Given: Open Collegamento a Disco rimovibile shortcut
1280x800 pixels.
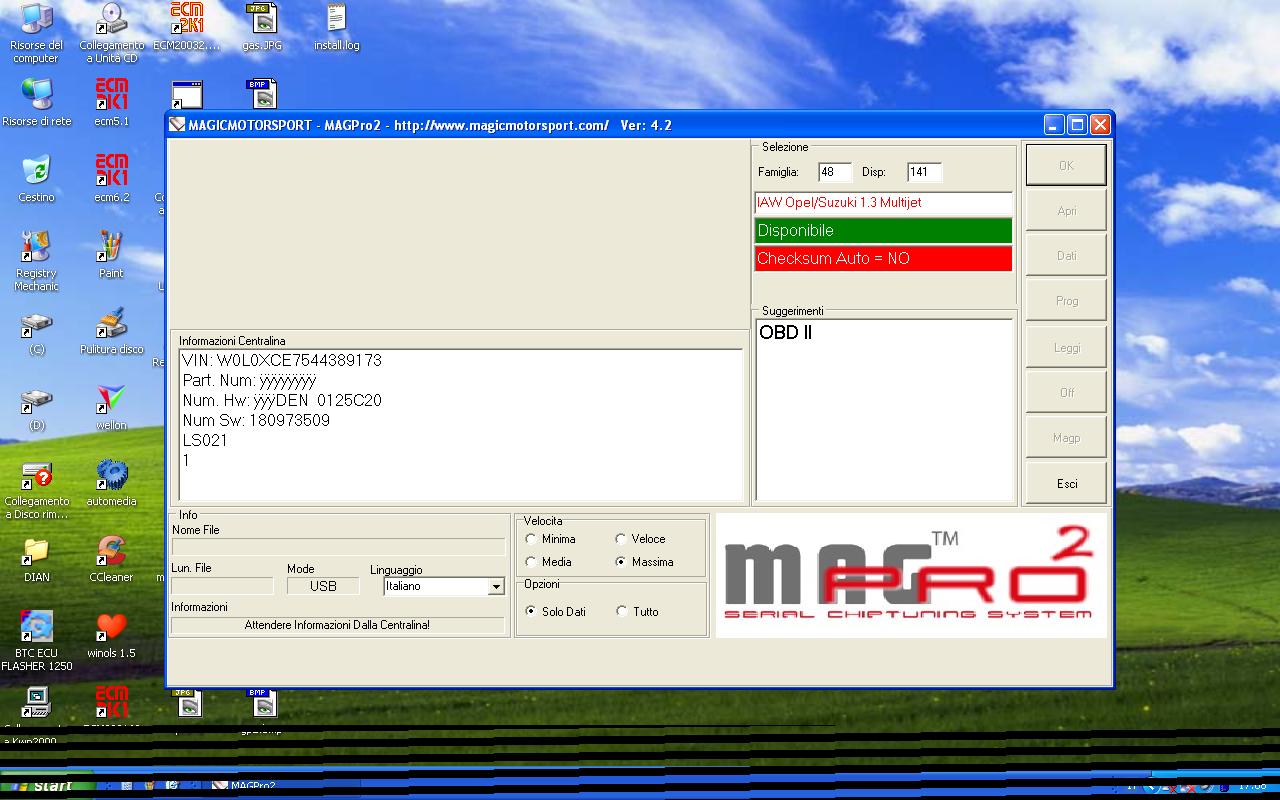Looking at the screenshot, I should (36, 490).
